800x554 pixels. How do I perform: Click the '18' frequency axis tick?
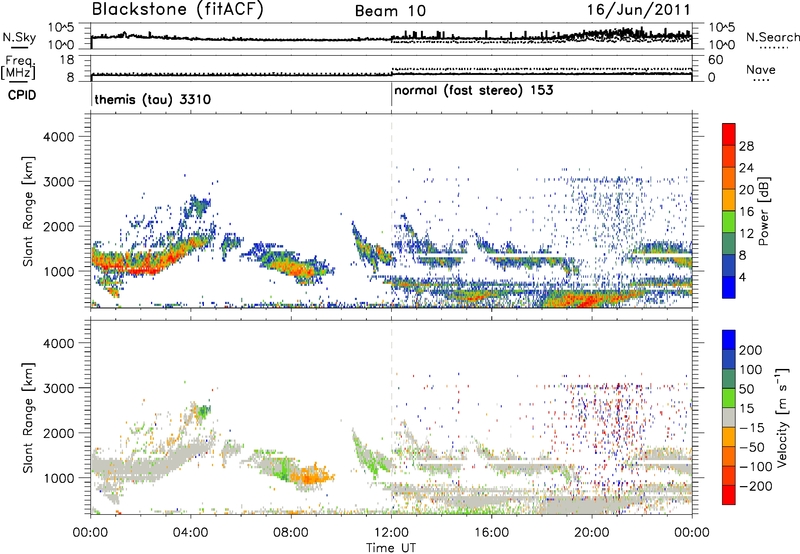click(x=68, y=60)
